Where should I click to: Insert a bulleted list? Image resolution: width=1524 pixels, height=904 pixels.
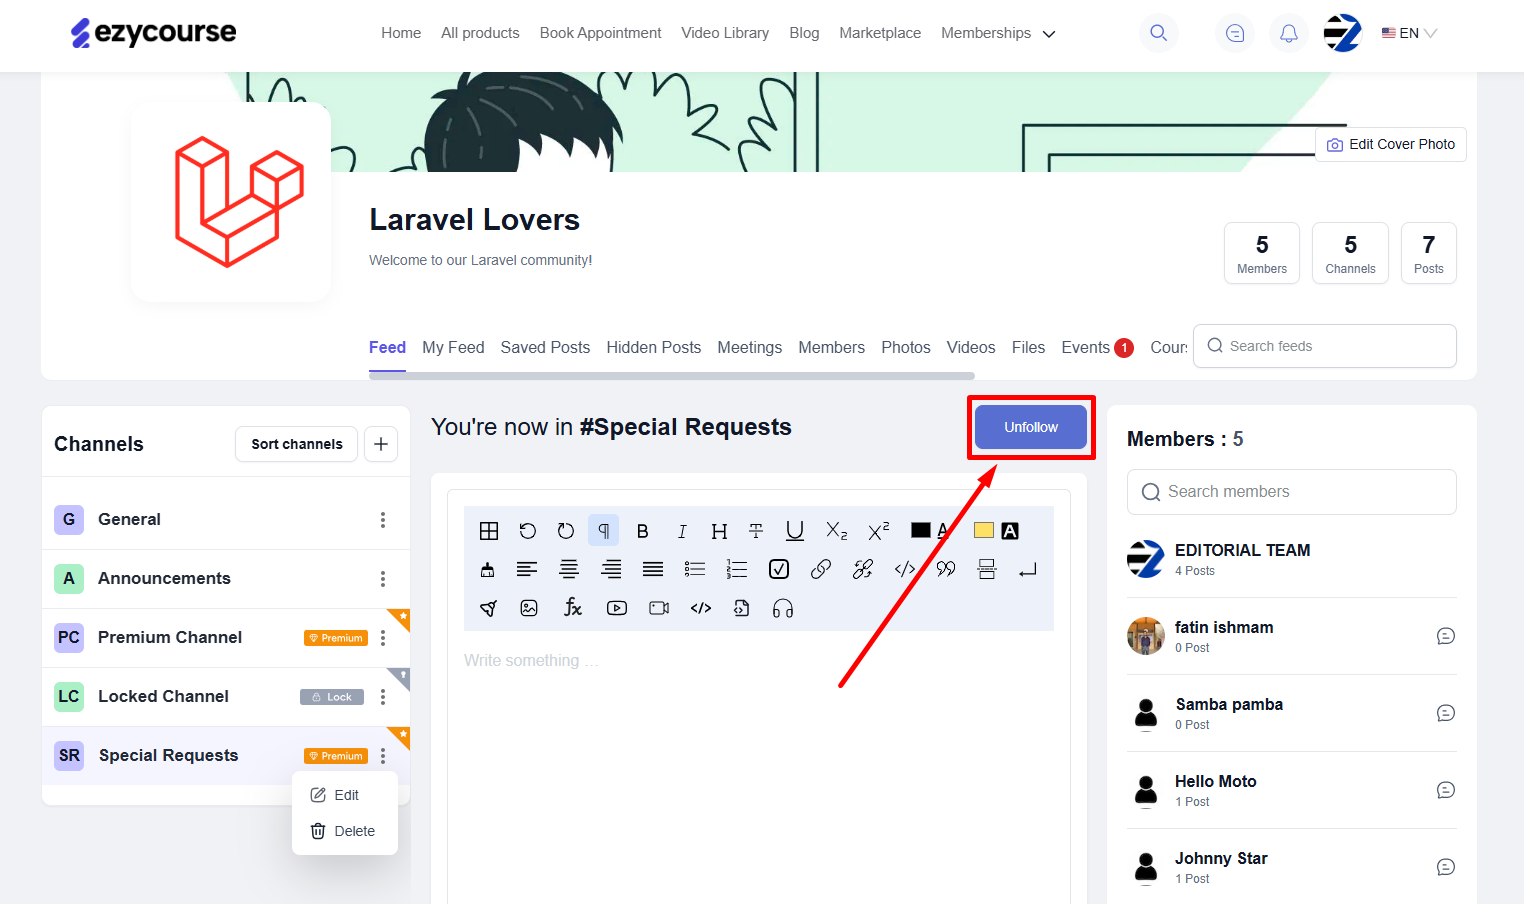[695, 569]
